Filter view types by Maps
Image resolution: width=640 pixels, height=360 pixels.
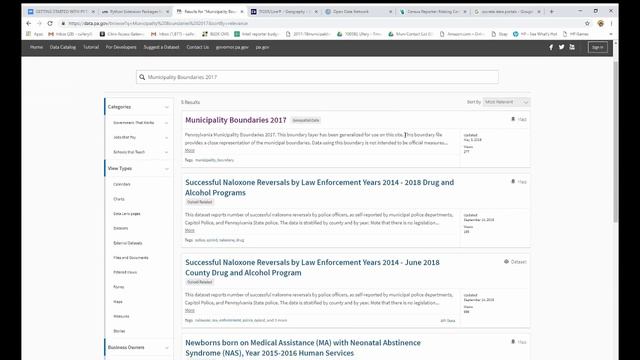pyautogui.click(x=118, y=302)
